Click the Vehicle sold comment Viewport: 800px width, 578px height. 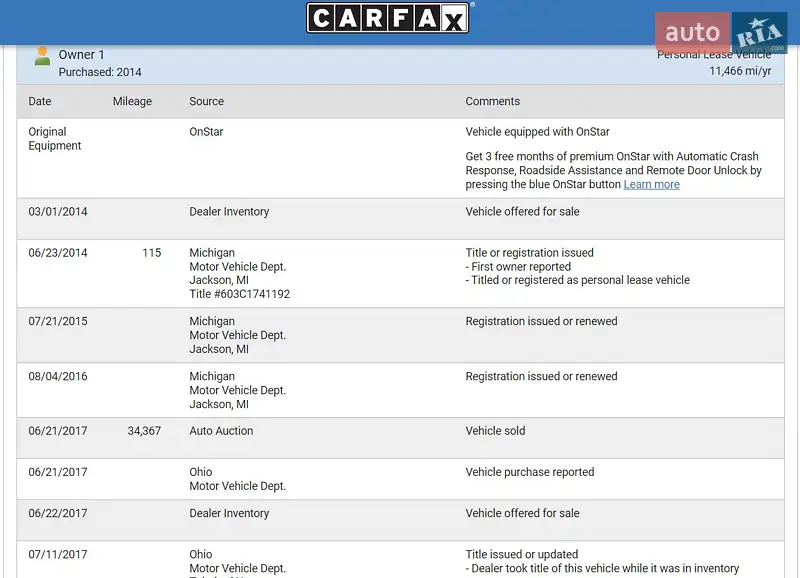coord(495,432)
